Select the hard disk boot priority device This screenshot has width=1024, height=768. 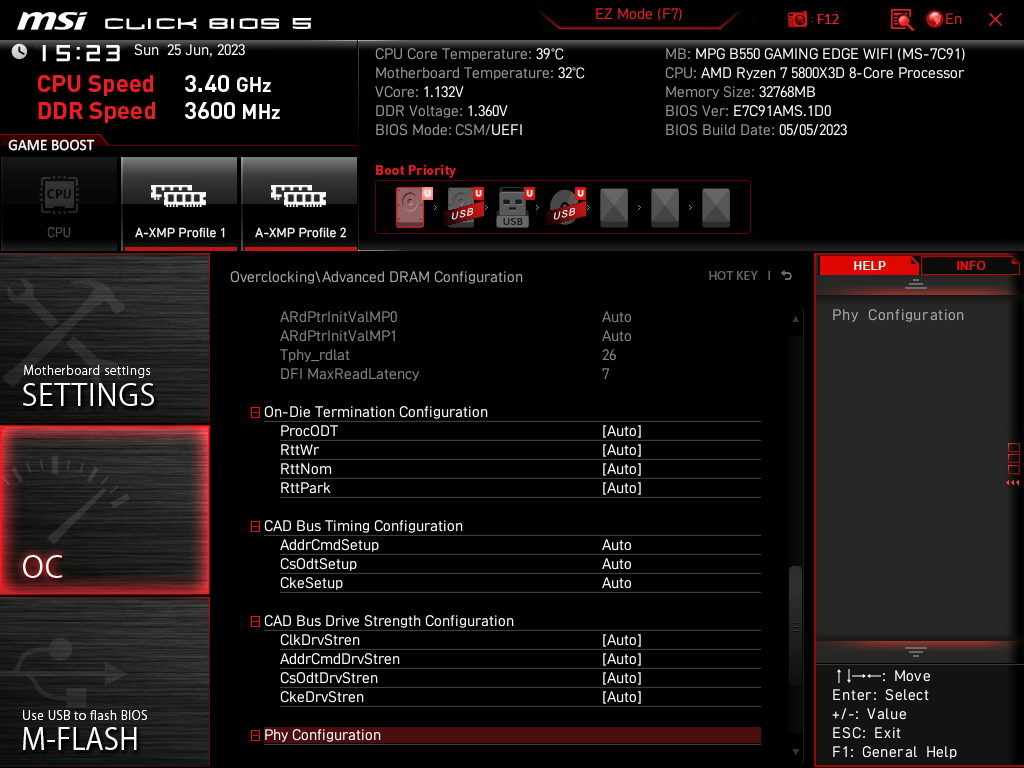[x=411, y=208]
